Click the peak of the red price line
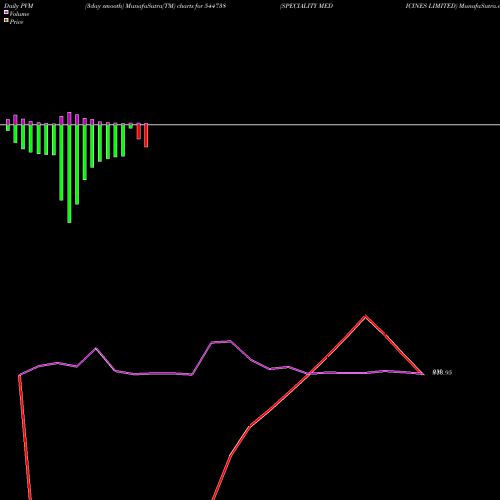The width and height of the screenshot is (500, 500). pyautogui.click(x=365, y=316)
